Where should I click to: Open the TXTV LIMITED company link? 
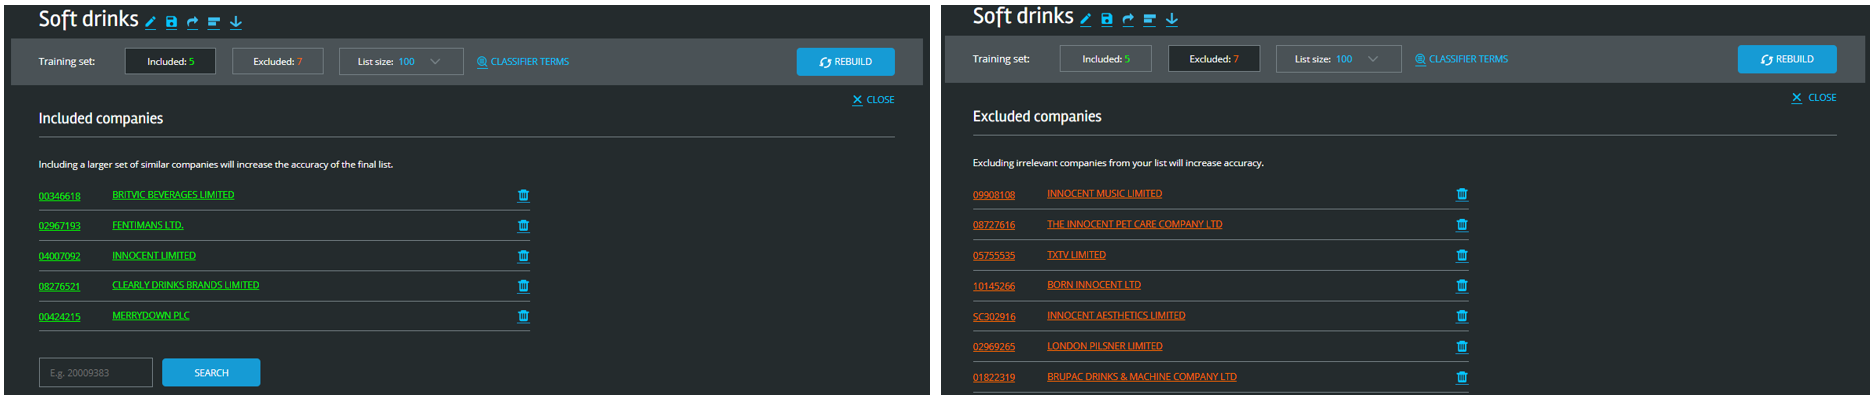coord(1076,255)
